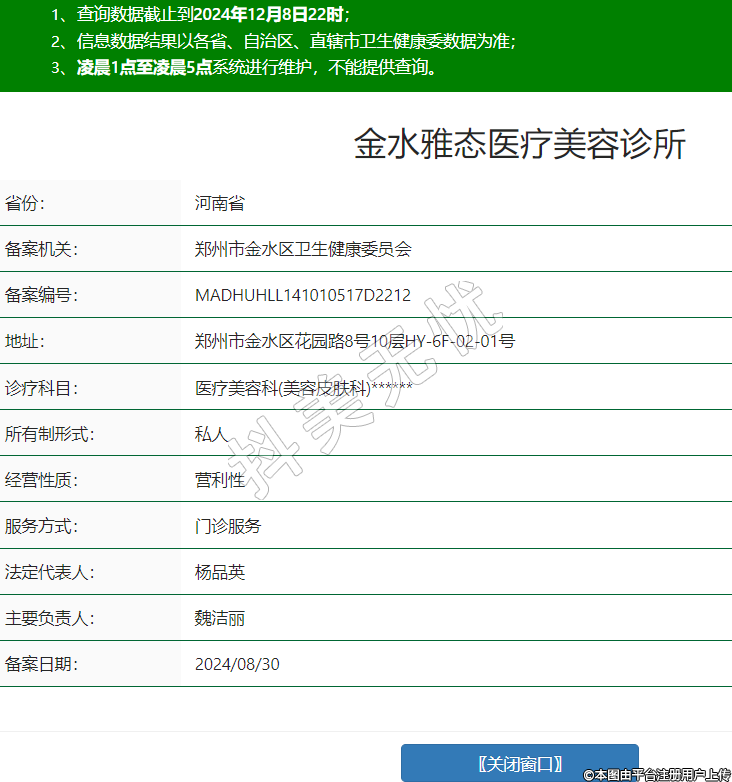
Task: Click the notice about data cutoff 2024年12月8日22时
Action: click(200, 14)
